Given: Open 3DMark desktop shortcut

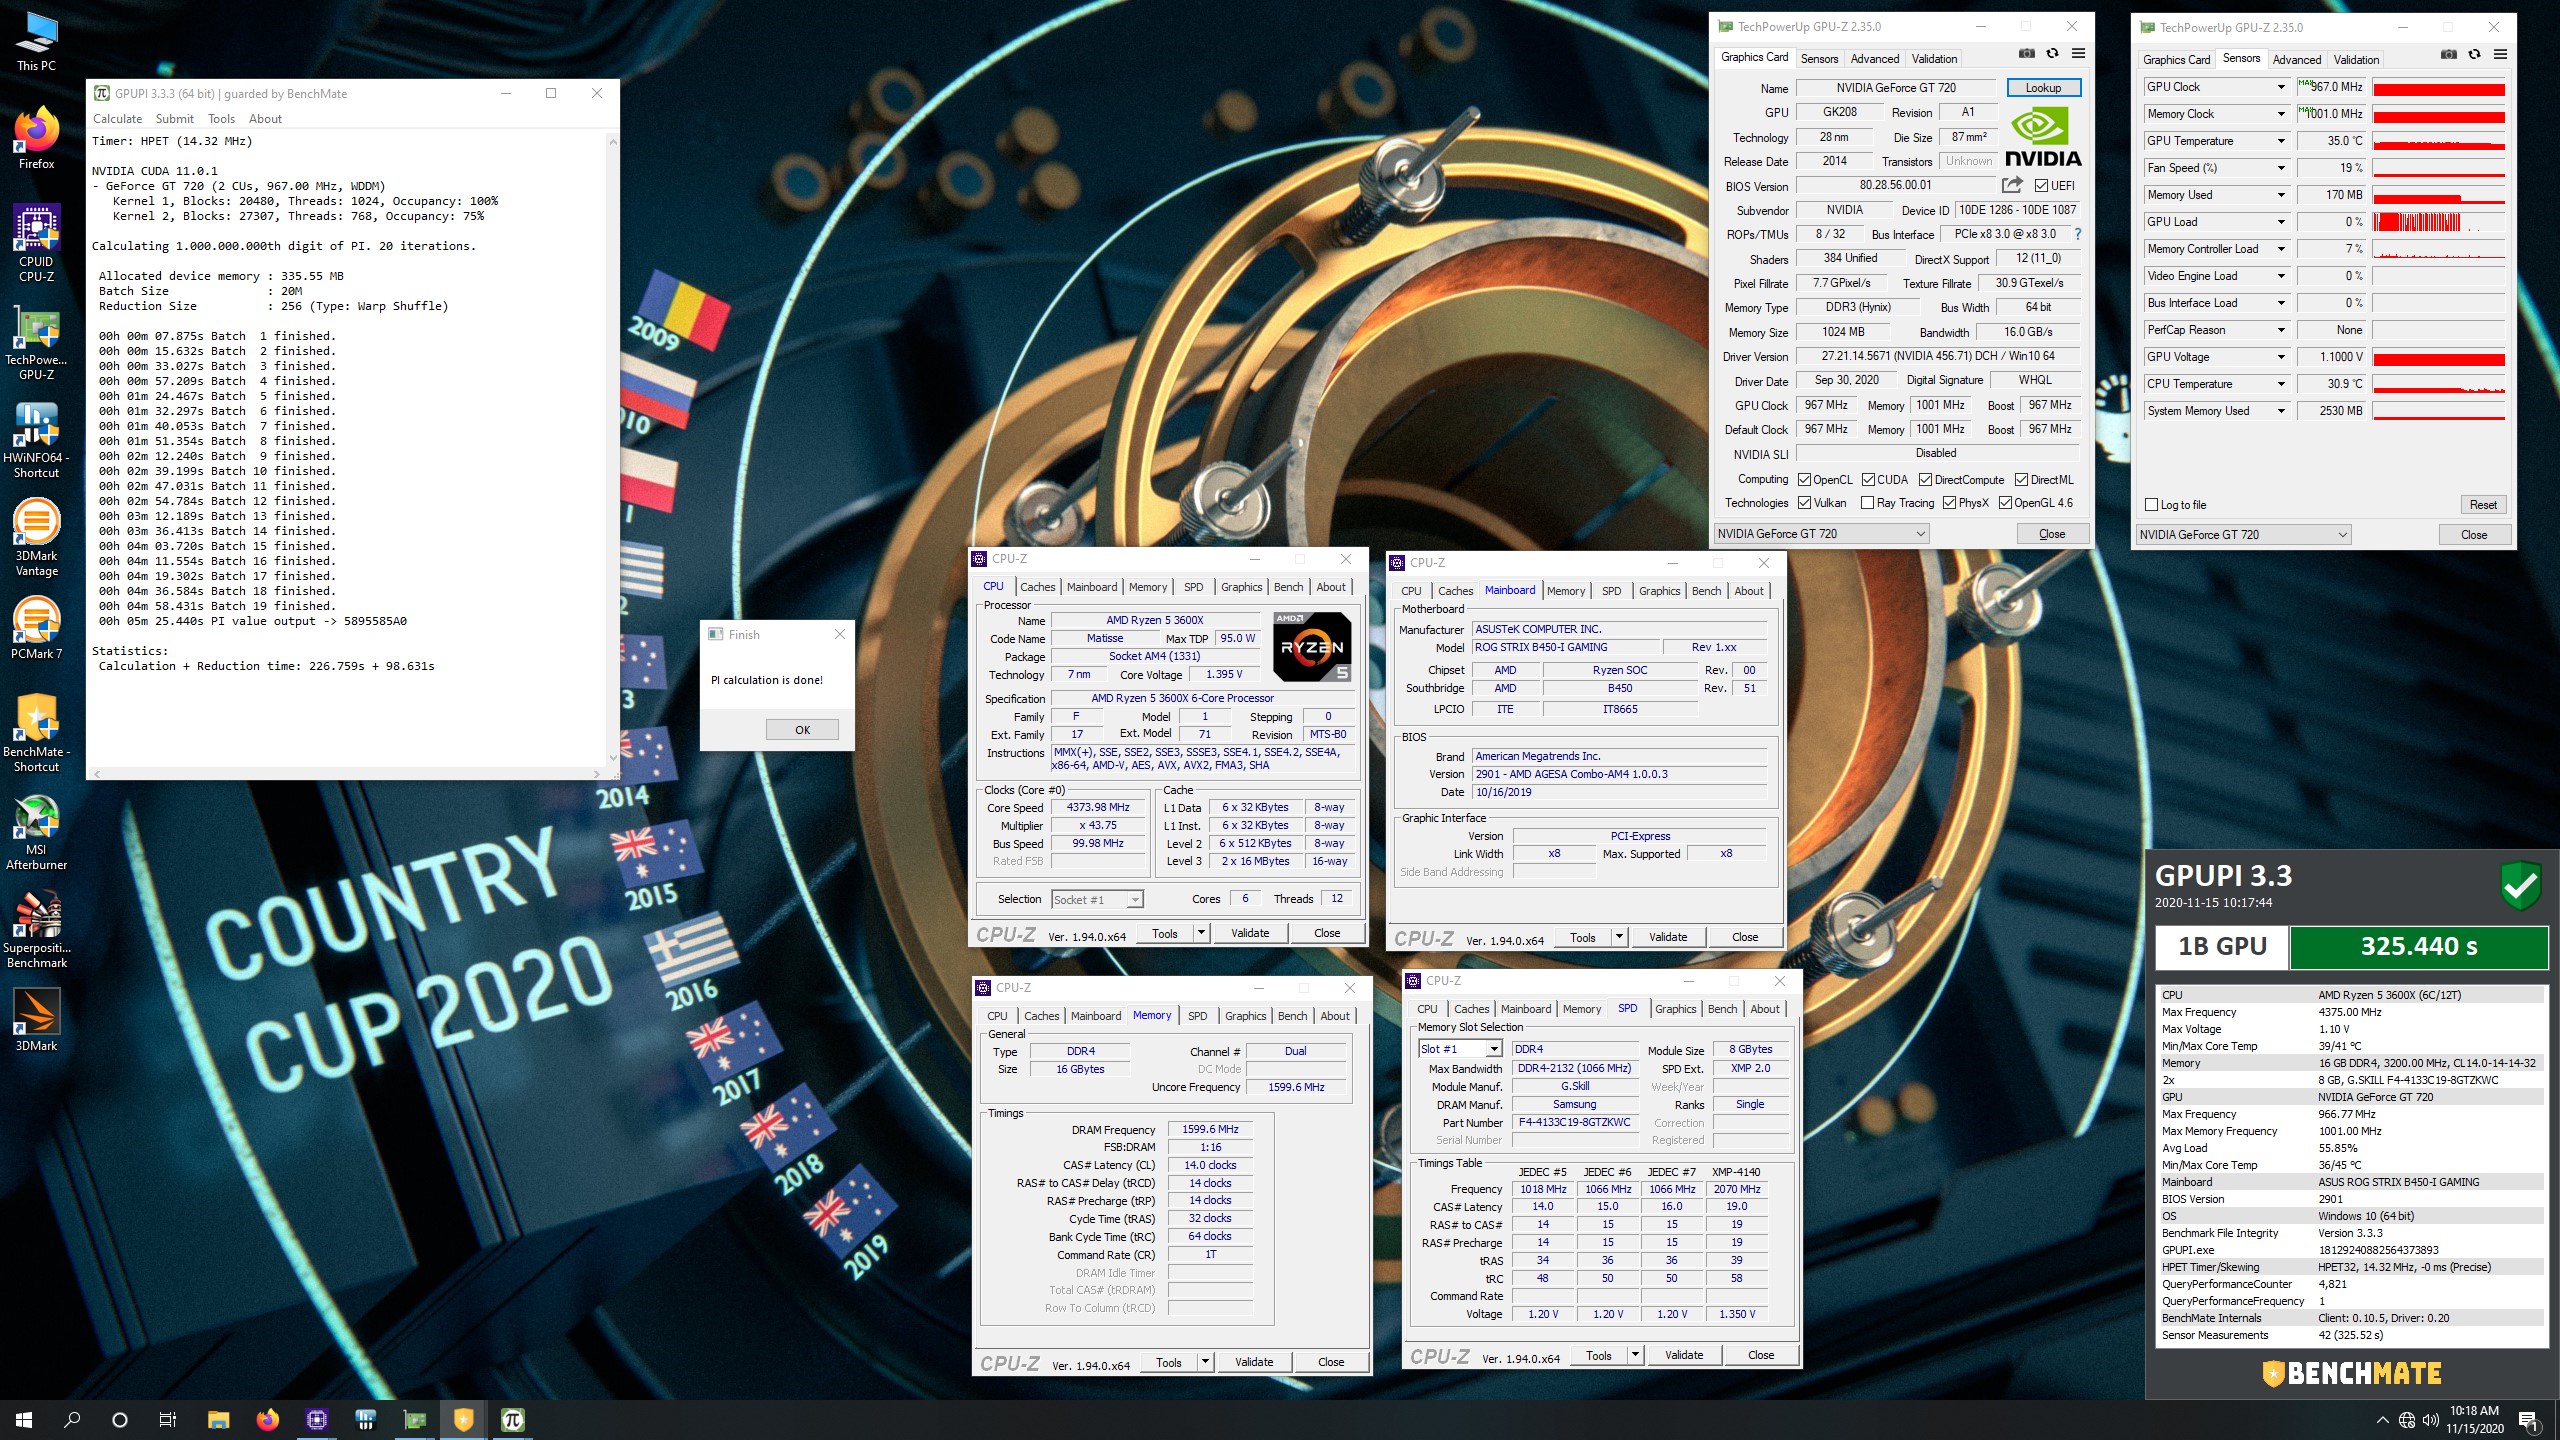Looking at the screenshot, I should (36, 1021).
